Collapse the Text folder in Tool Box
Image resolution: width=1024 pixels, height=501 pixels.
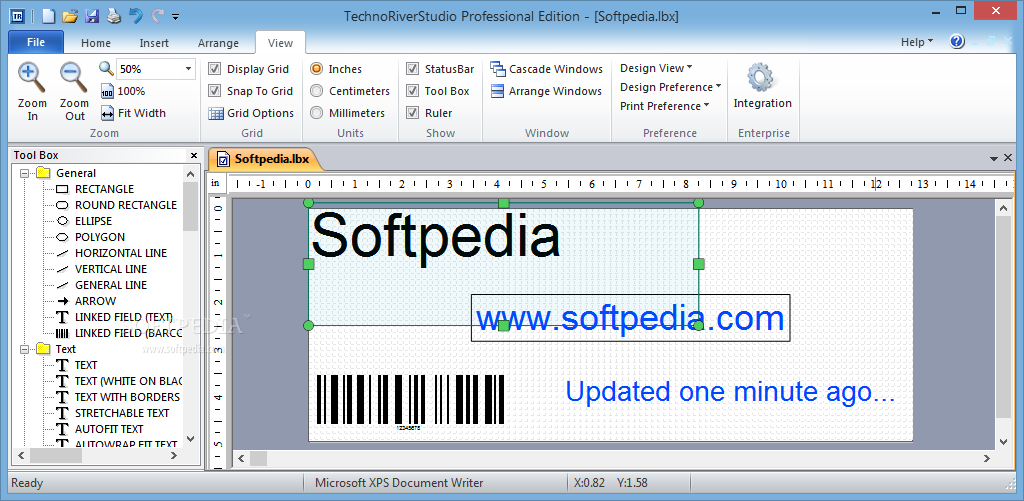[x=25, y=349]
